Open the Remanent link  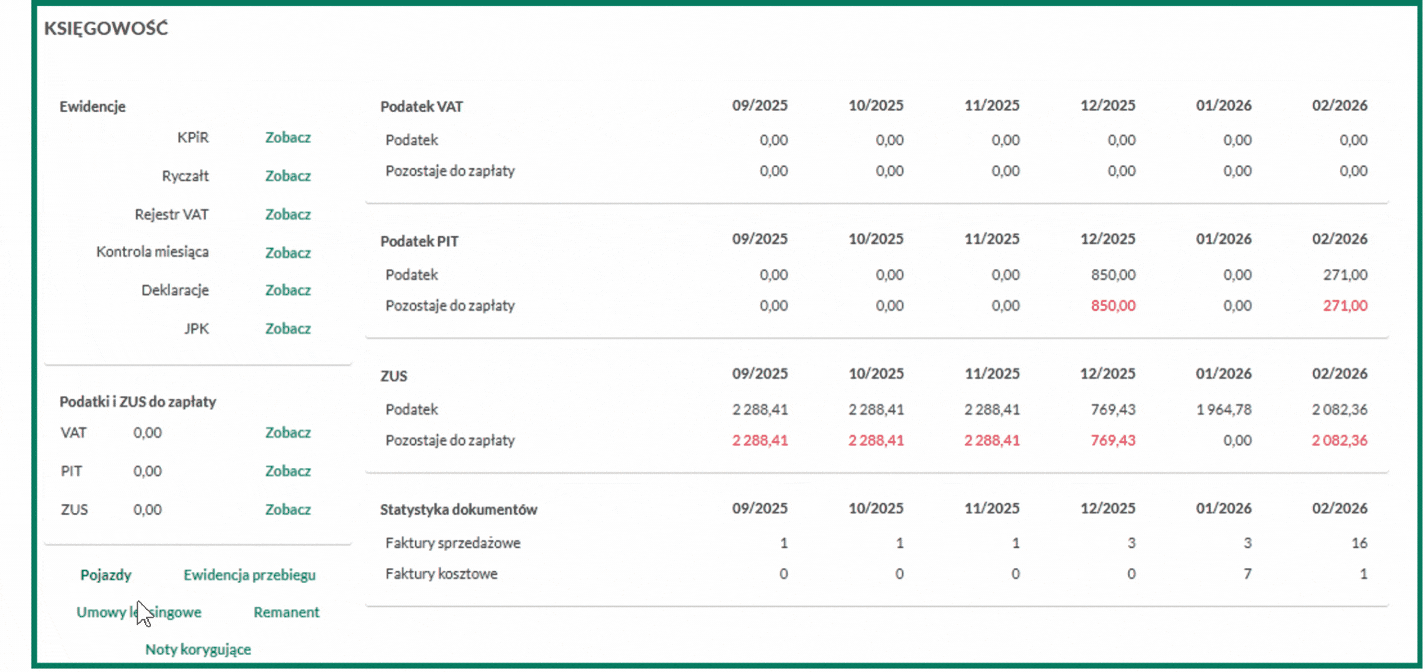pos(287,612)
